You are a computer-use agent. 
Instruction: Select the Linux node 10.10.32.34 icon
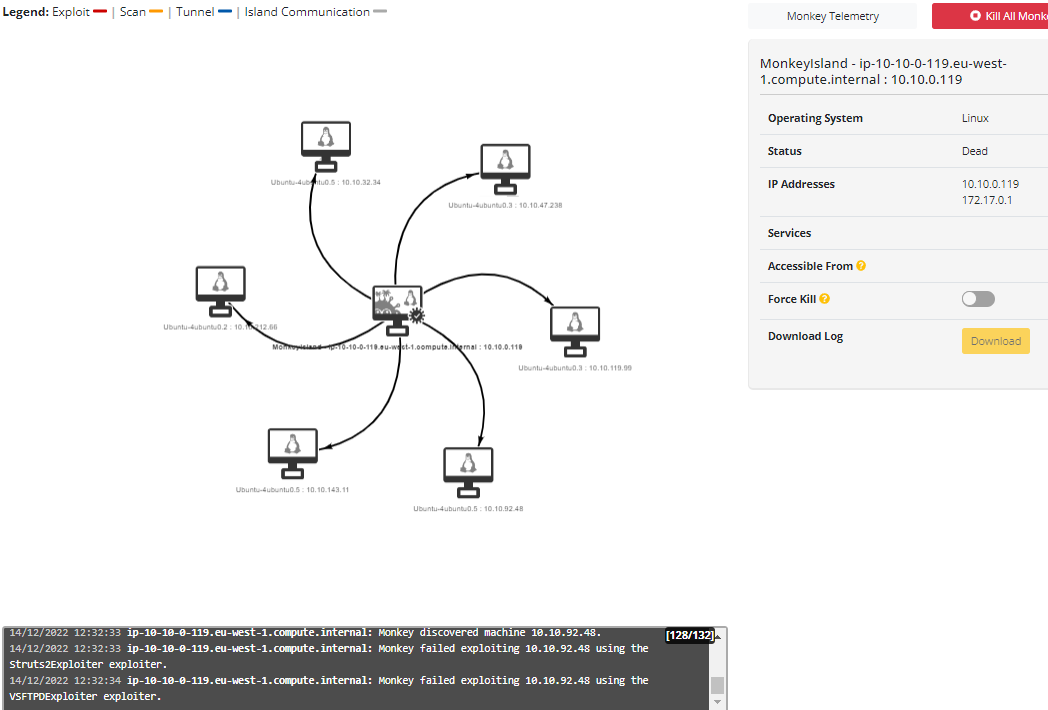tap(325, 147)
